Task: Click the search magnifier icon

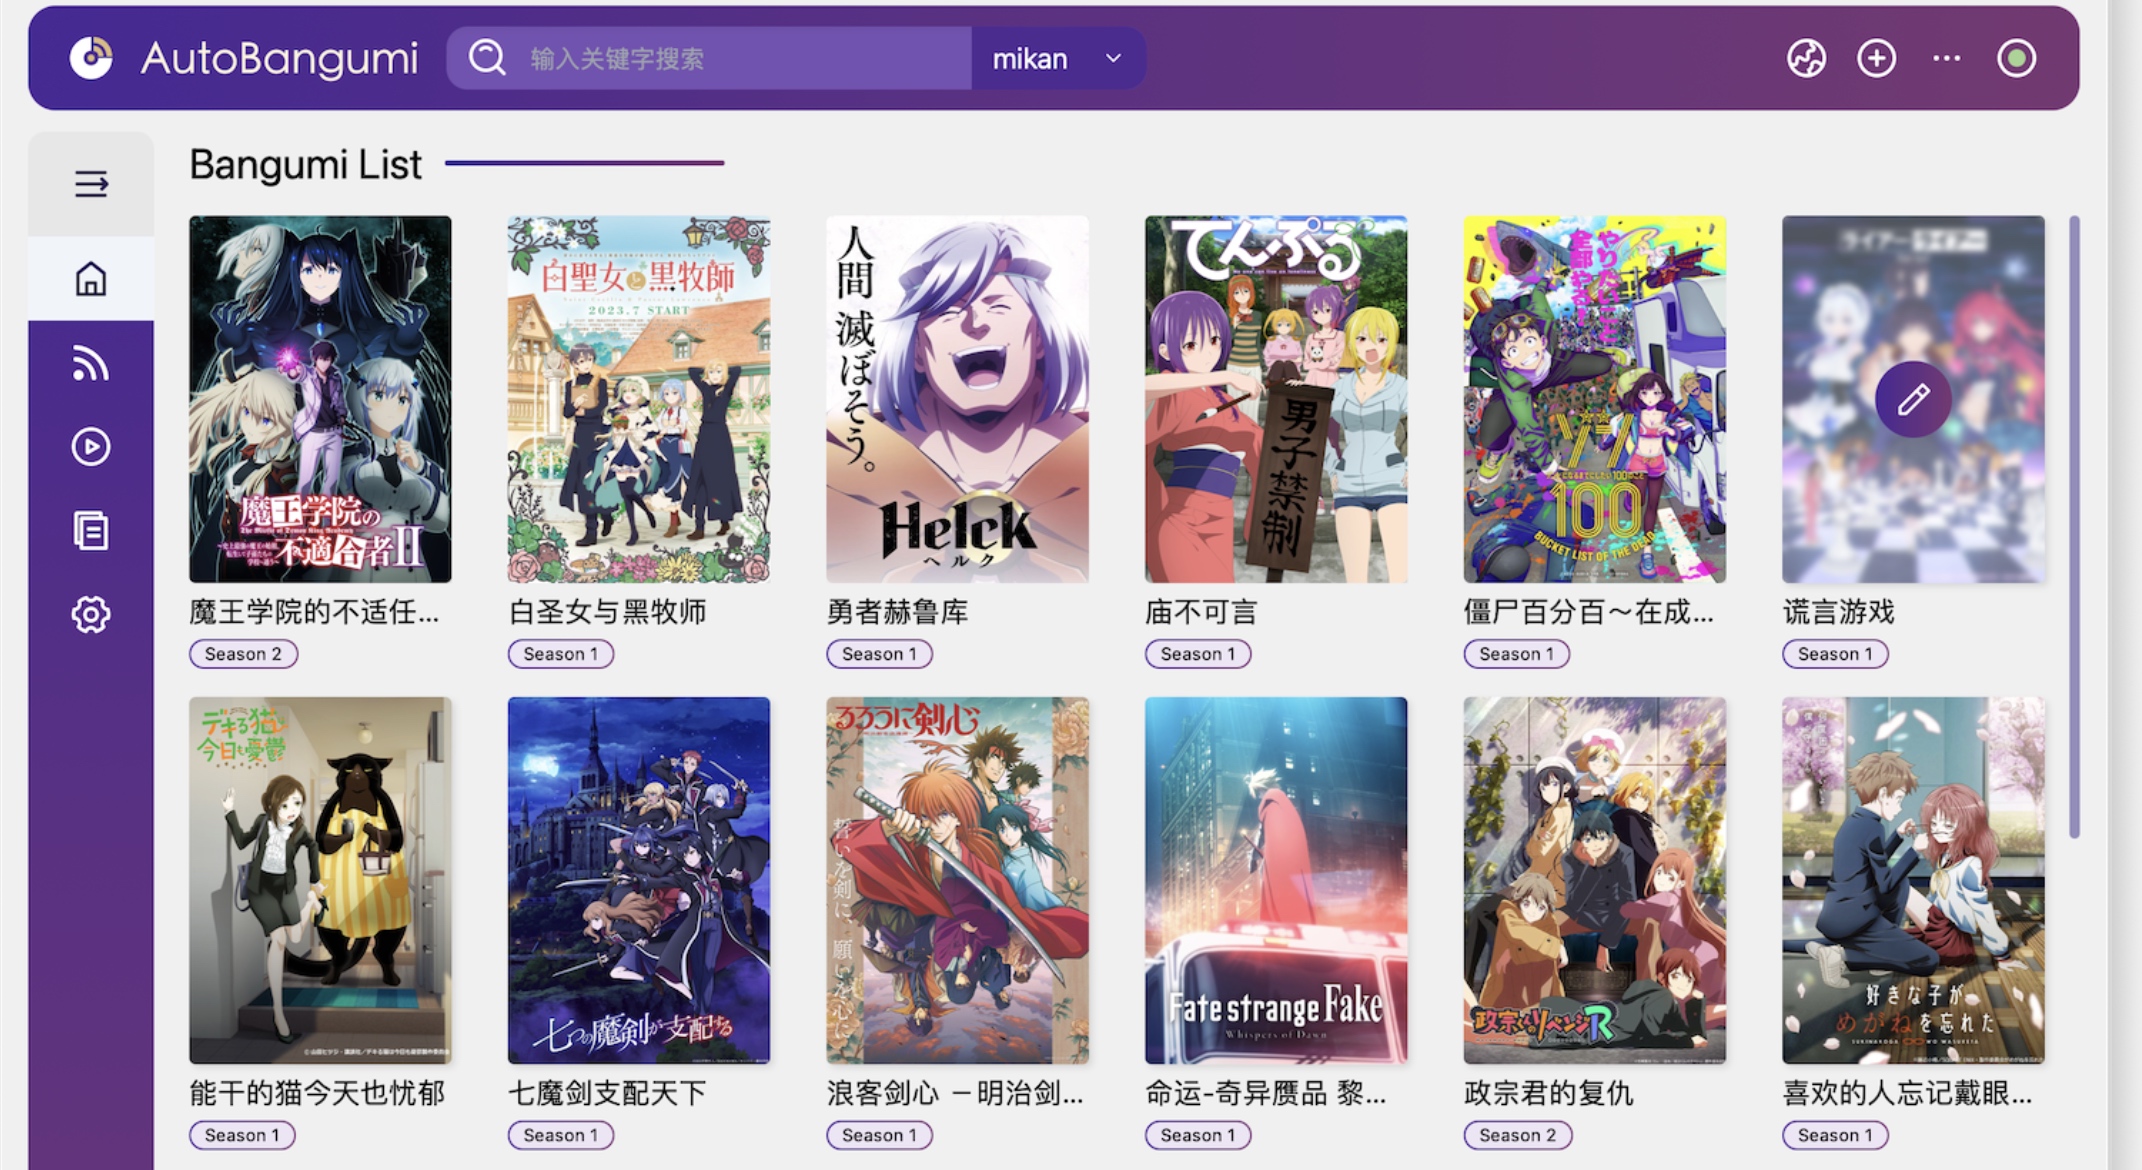Action: coord(487,58)
